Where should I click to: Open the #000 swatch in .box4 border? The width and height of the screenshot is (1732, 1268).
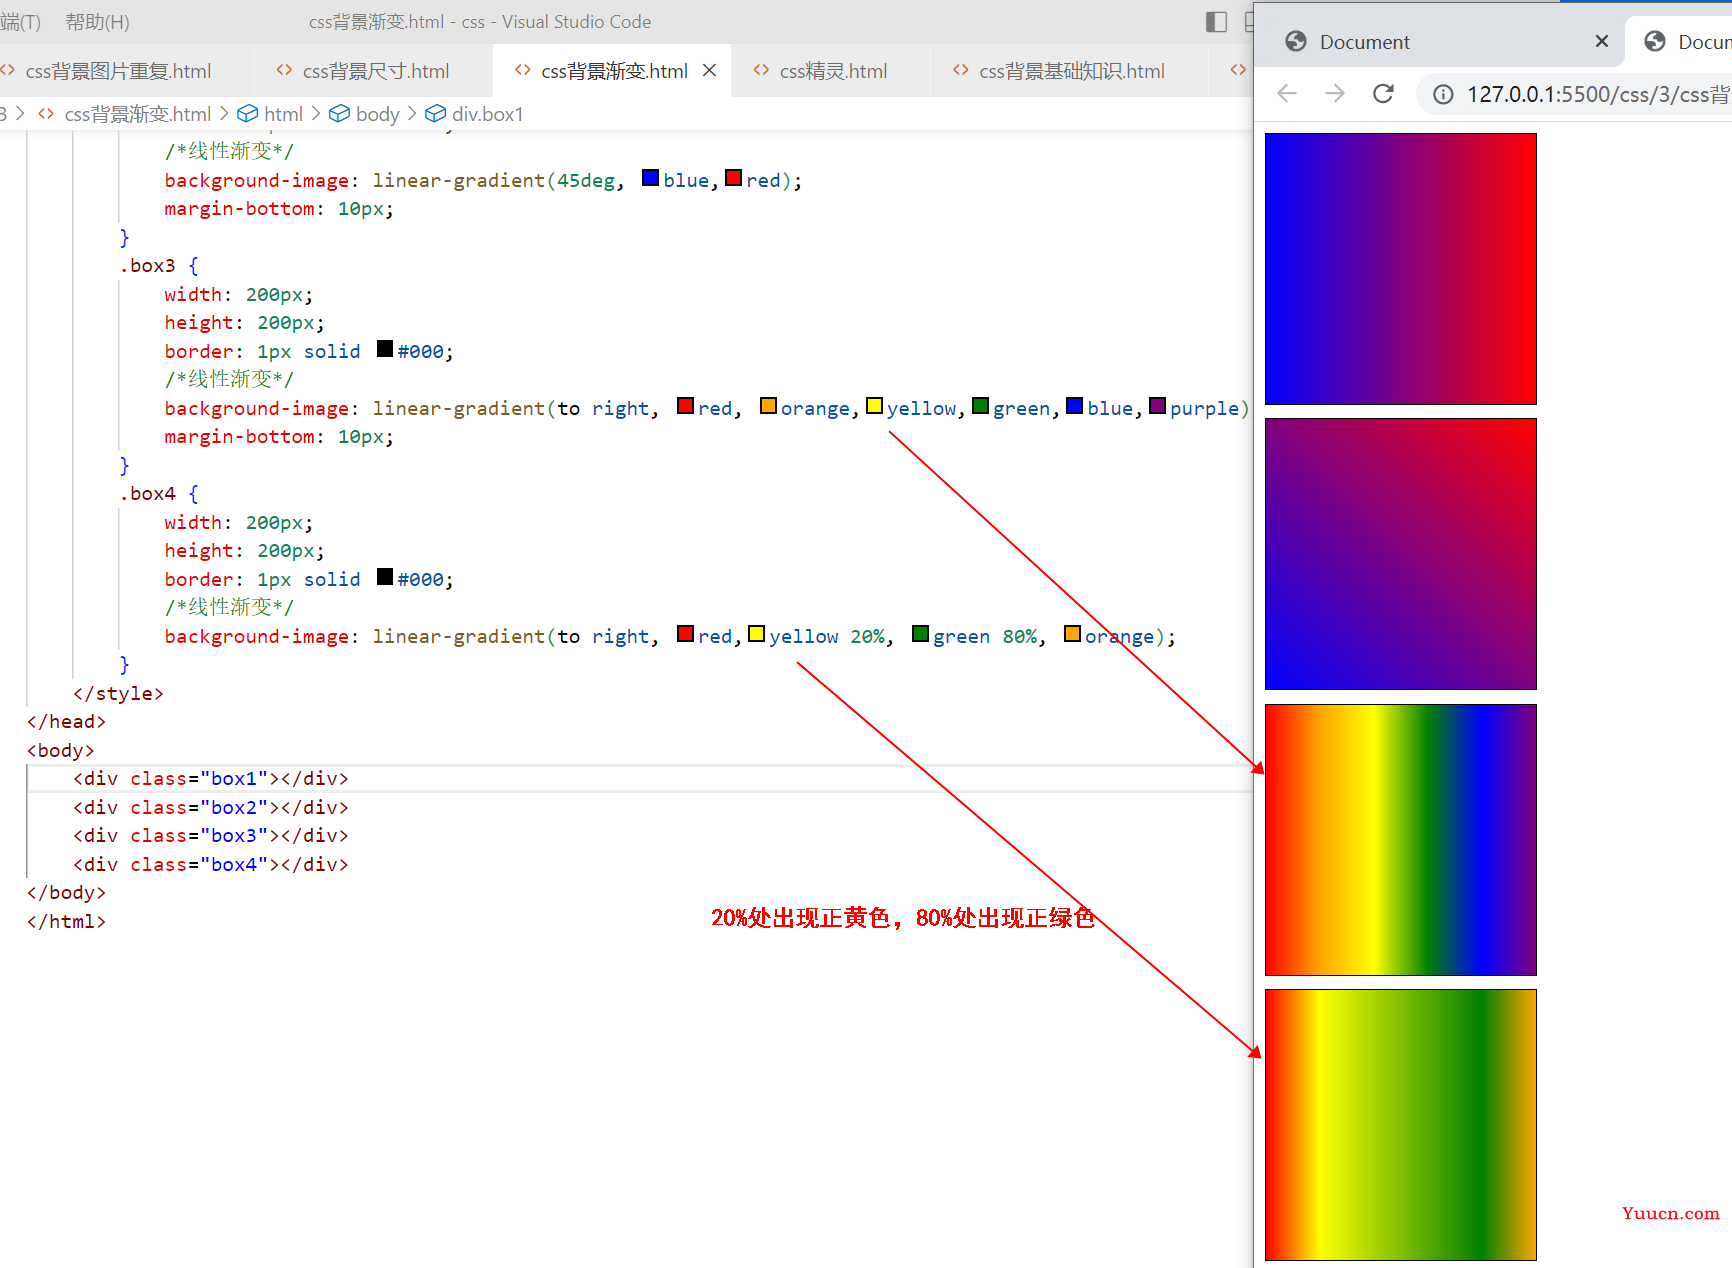click(x=385, y=577)
